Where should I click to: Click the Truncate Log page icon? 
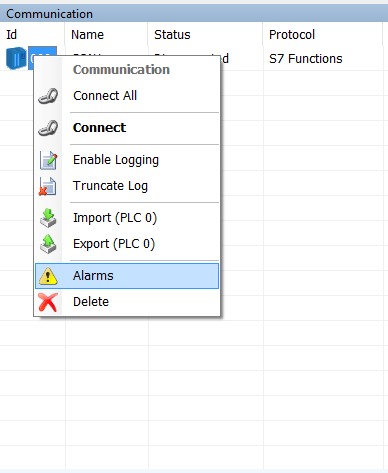pos(48,186)
